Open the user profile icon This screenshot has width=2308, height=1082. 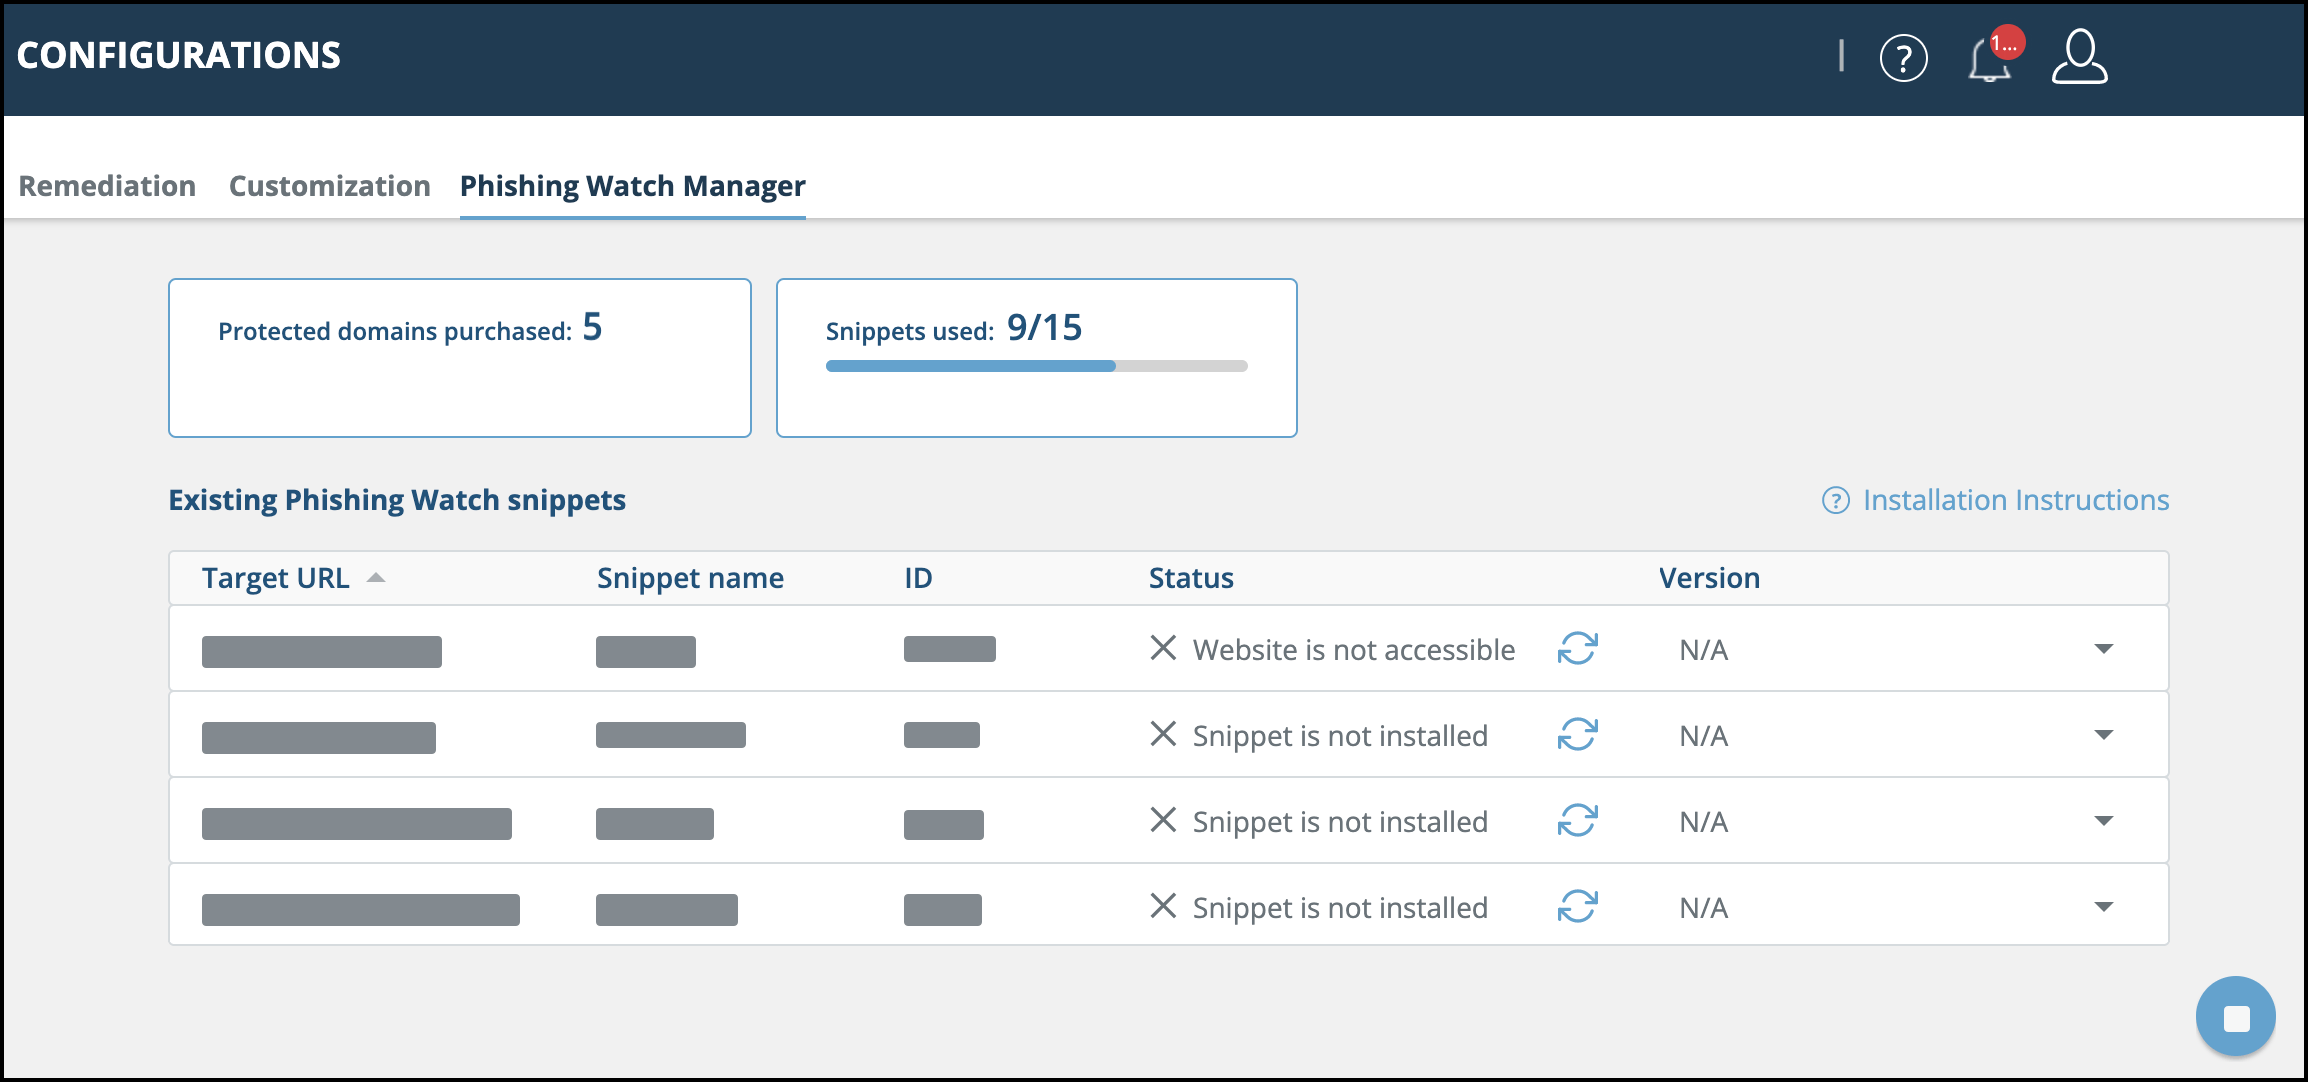point(2079,57)
